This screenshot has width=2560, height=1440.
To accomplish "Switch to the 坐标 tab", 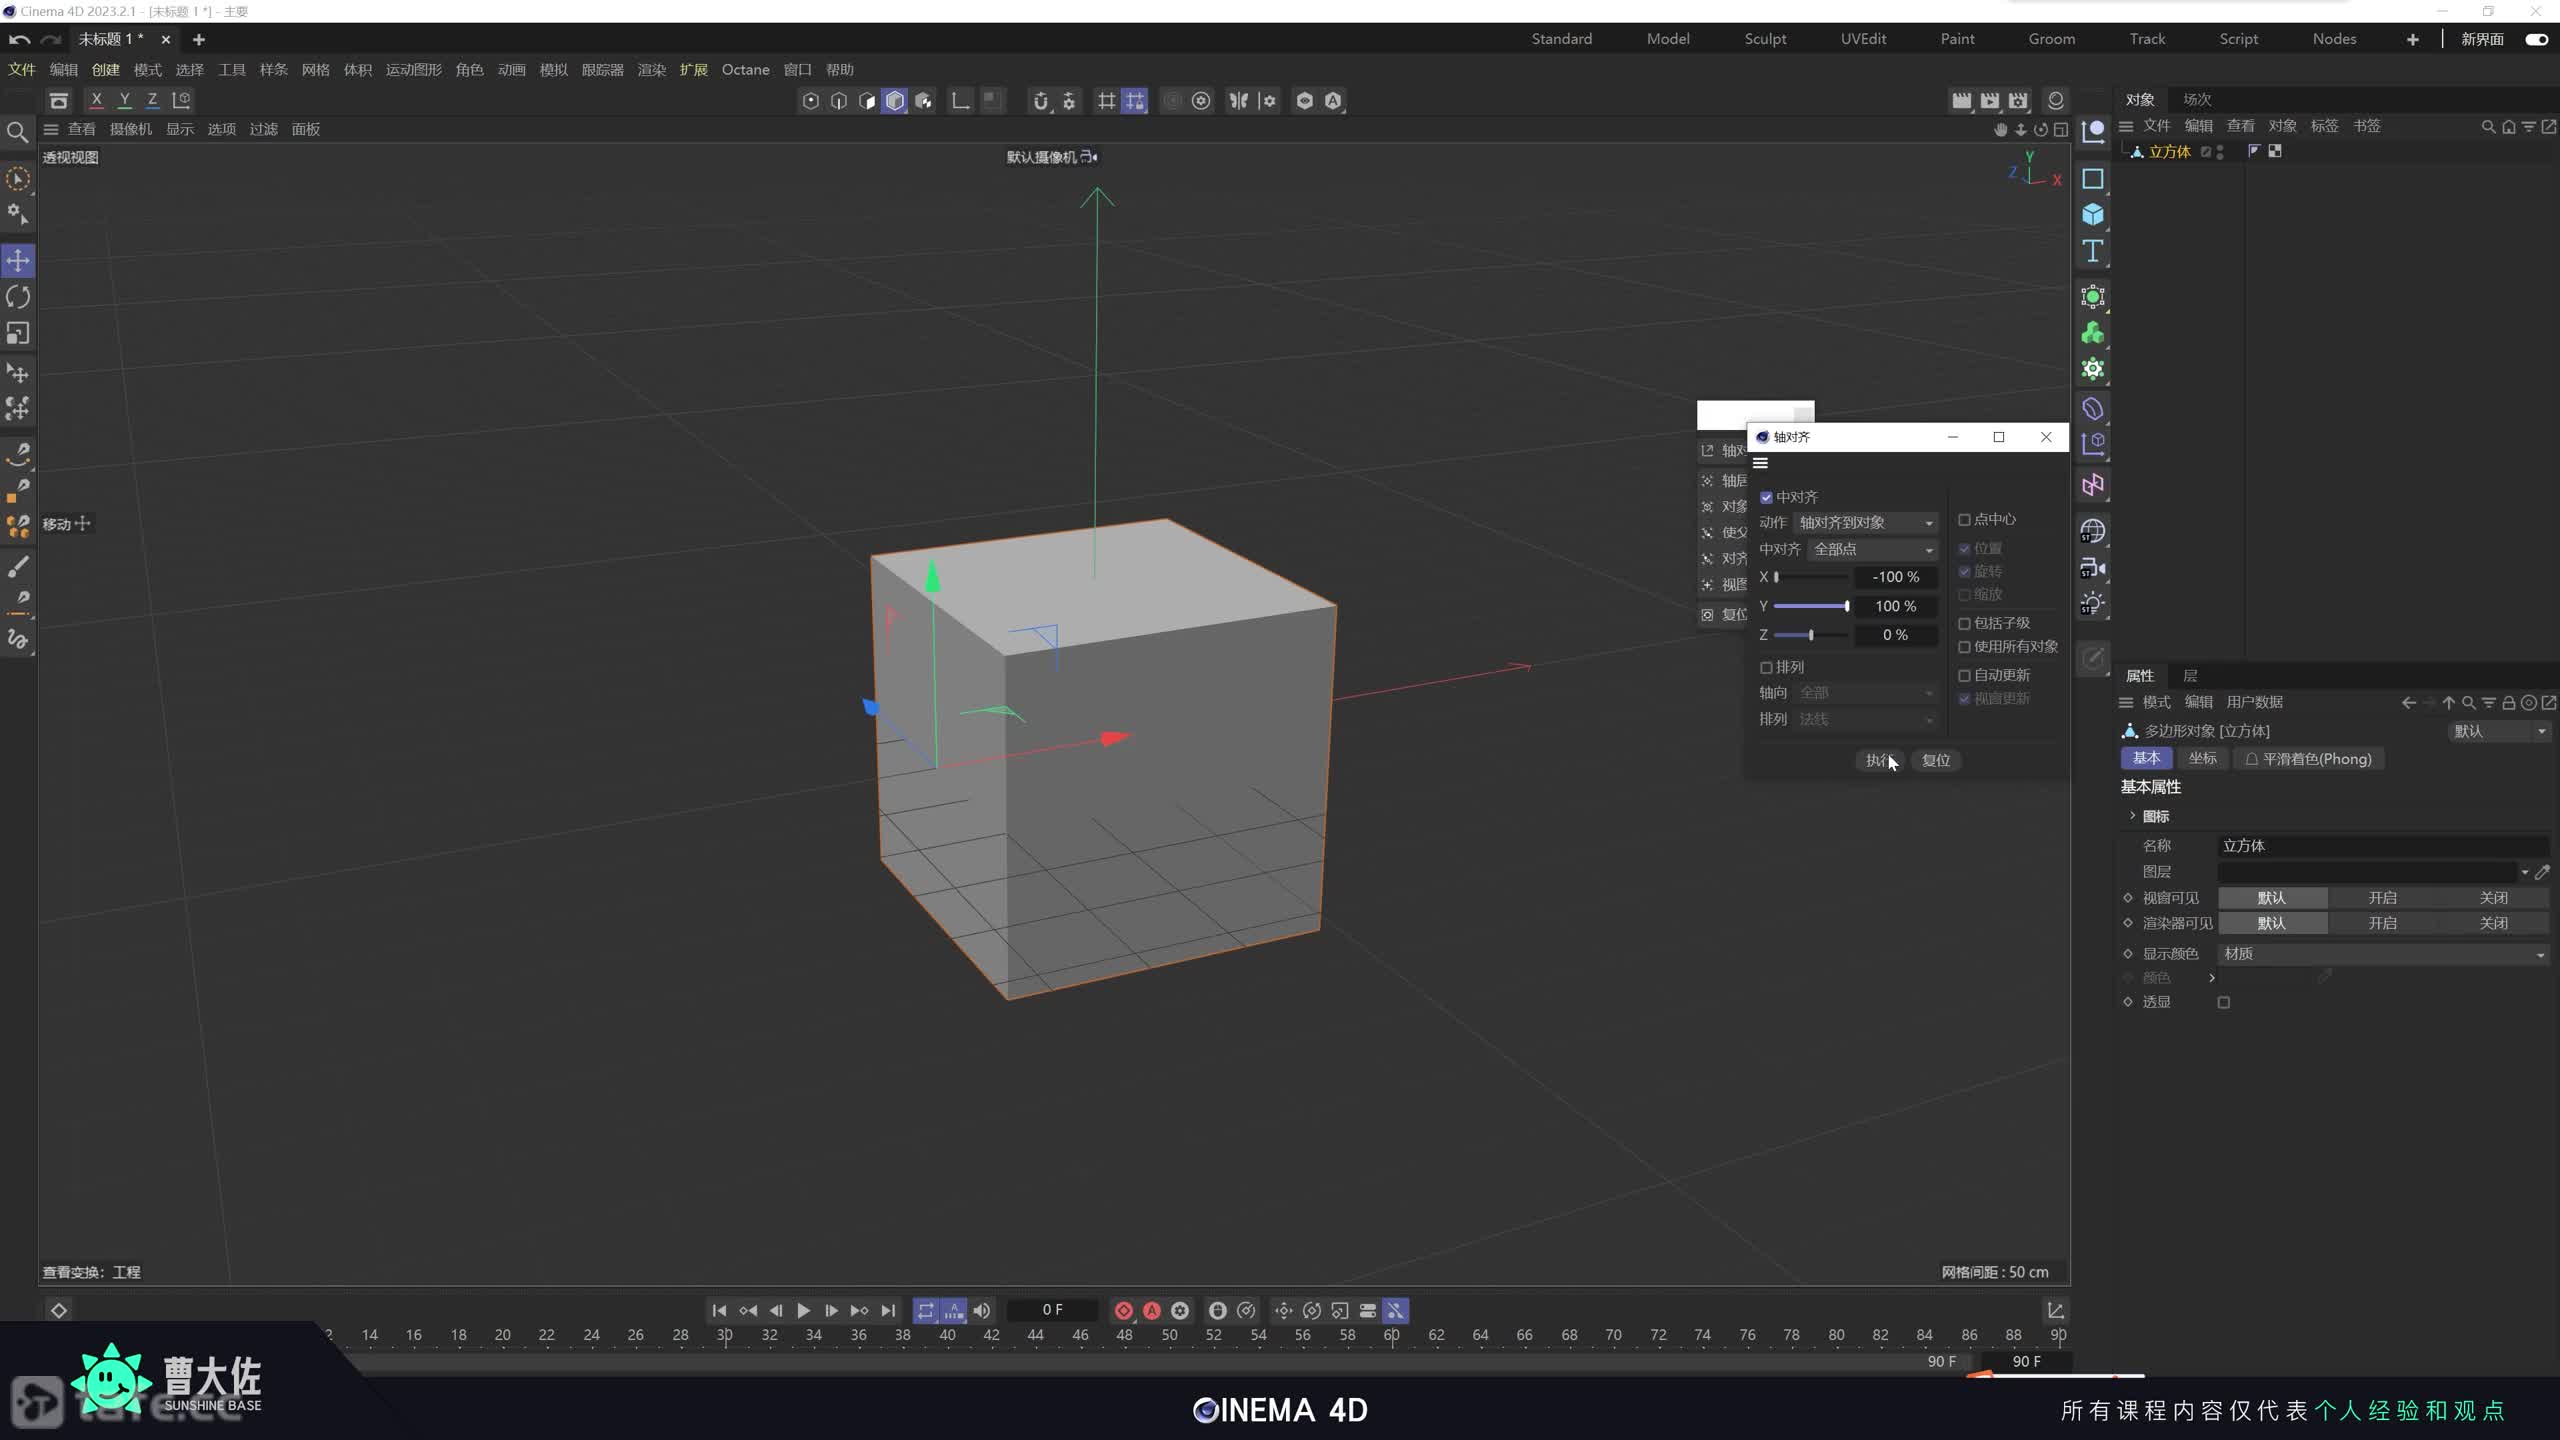I will [x=2202, y=759].
